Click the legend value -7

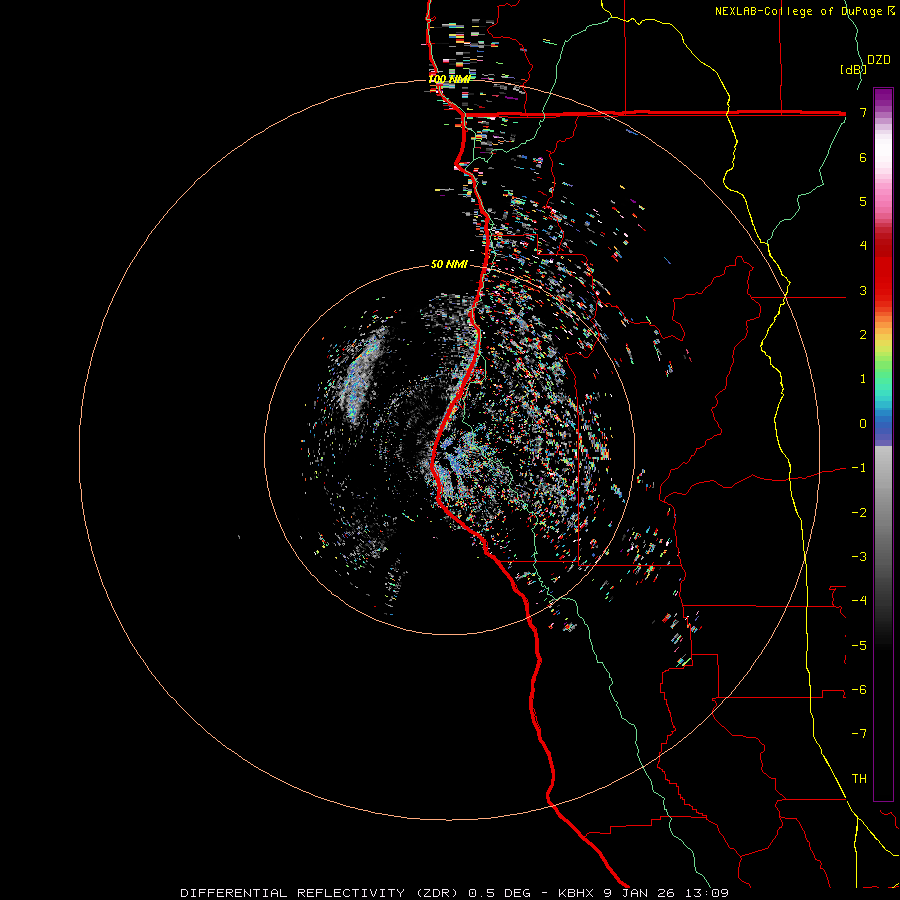click(x=859, y=734)
